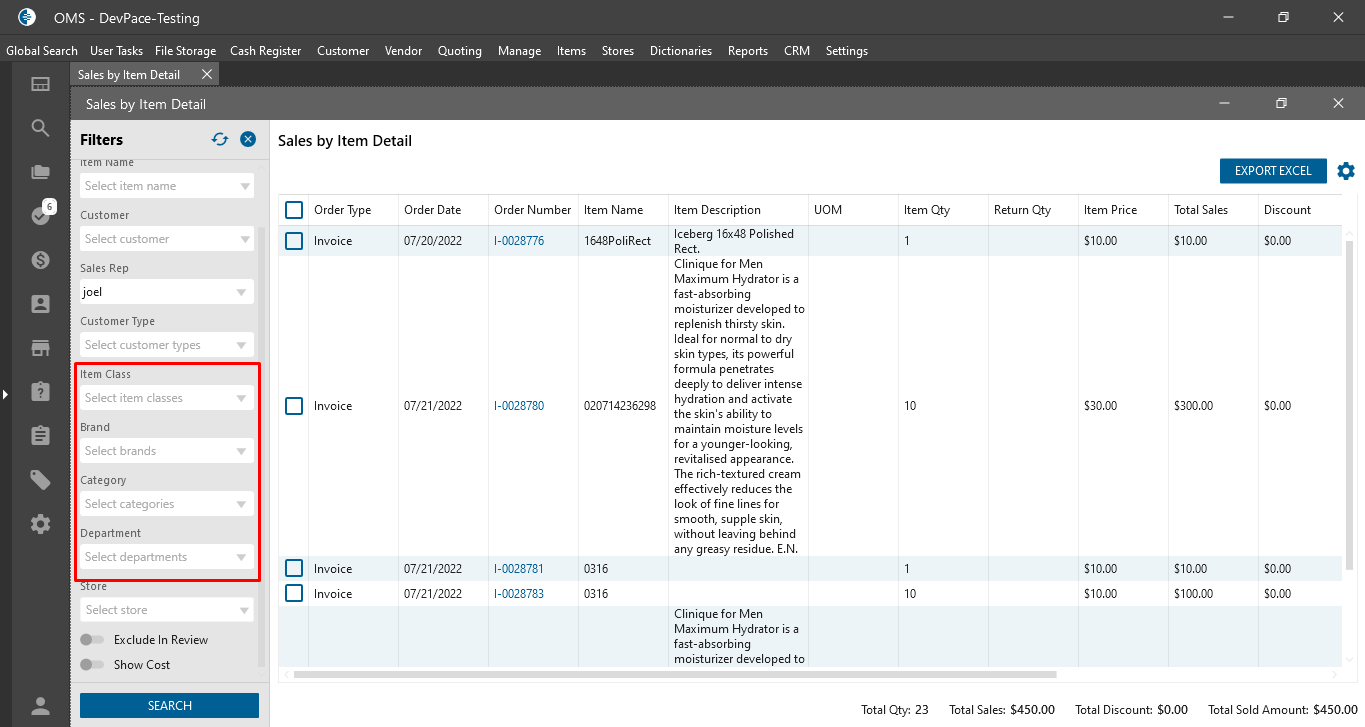Viewport: 1365px width, 727px height.
Task: Click the price tag sidebar icon
Action: click(x=40, y=480)
